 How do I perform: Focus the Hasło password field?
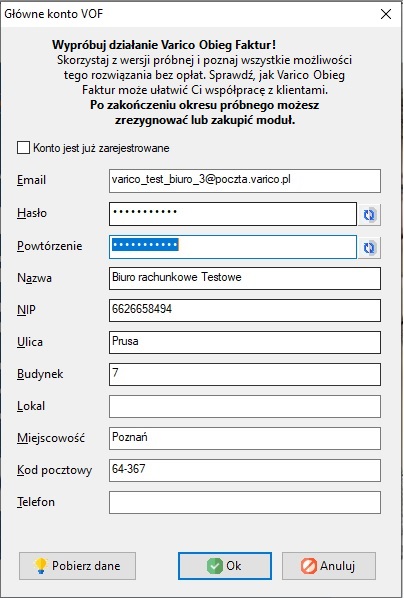pyautogui.click(x=233, y=214)
